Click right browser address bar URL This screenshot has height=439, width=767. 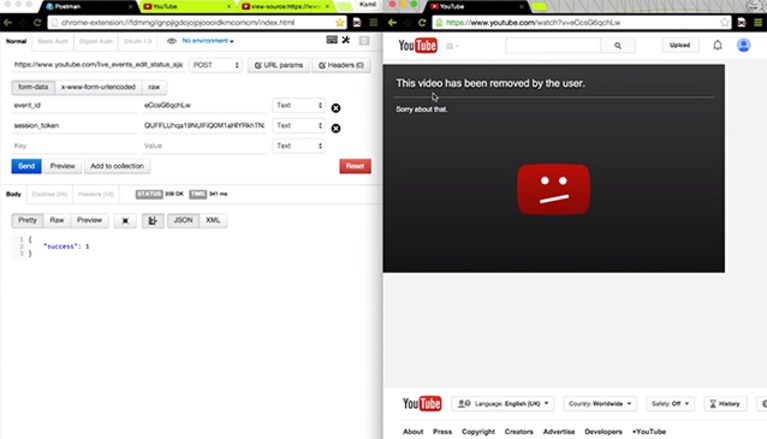point(533,23)
